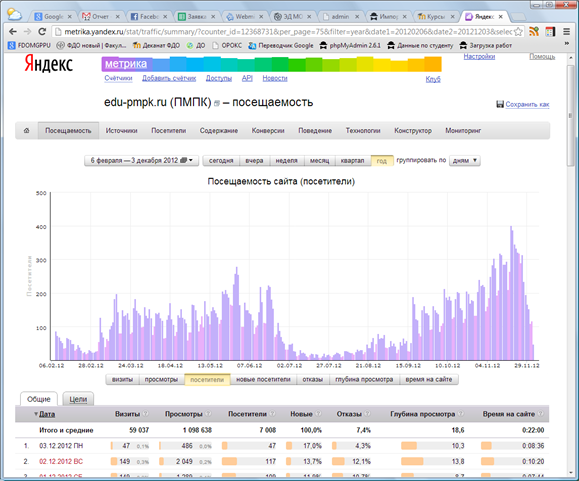579x481 pixels.
Task: Show просмотры metric on chart
Action: tap(161, 379)
